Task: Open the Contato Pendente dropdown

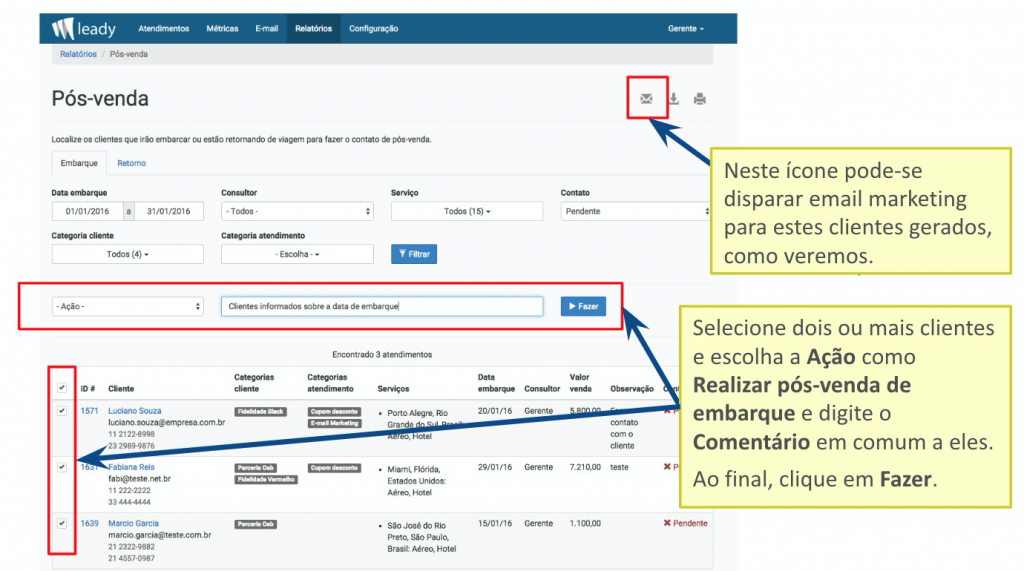Action: 635,211
